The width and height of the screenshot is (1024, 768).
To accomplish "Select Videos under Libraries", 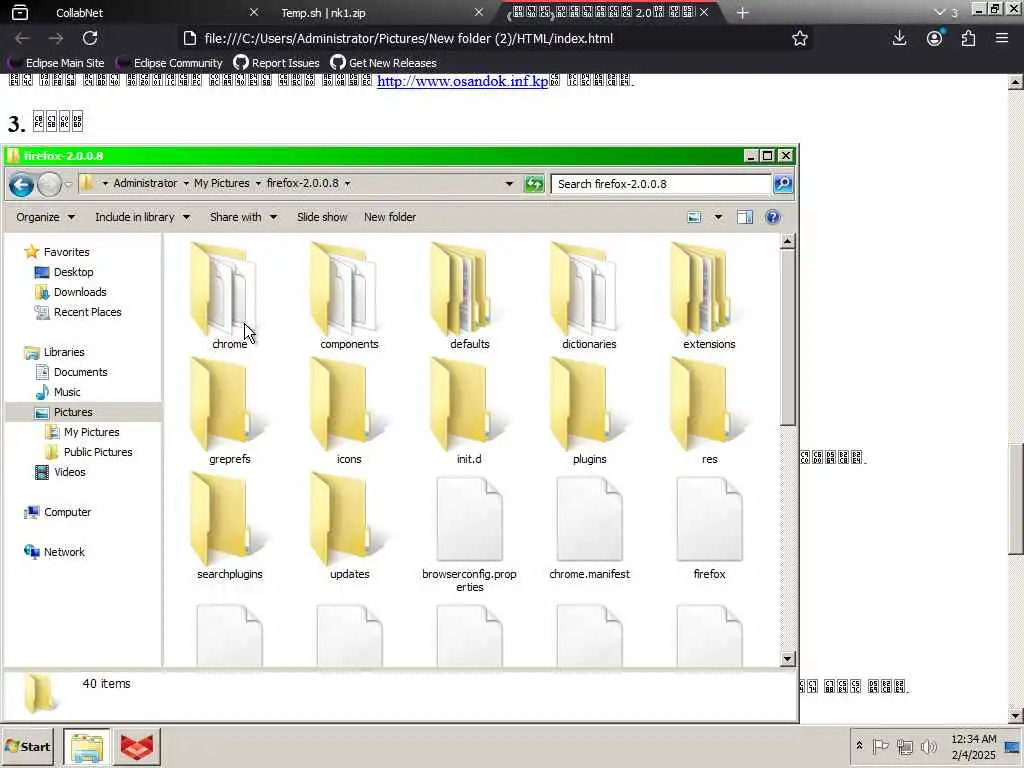I will coord(60,472).
